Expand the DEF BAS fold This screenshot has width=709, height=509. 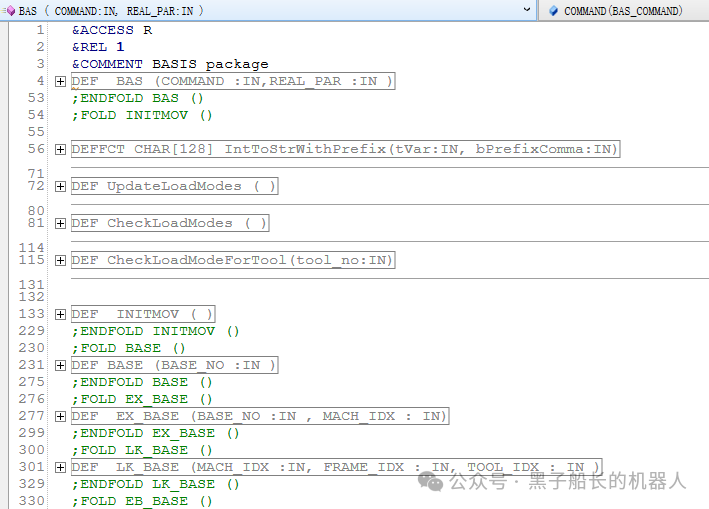[61, 81]
